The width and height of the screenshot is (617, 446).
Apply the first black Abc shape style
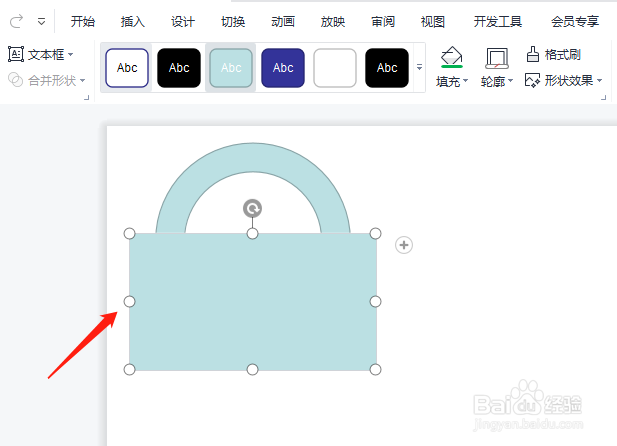[x=179, y=68]
